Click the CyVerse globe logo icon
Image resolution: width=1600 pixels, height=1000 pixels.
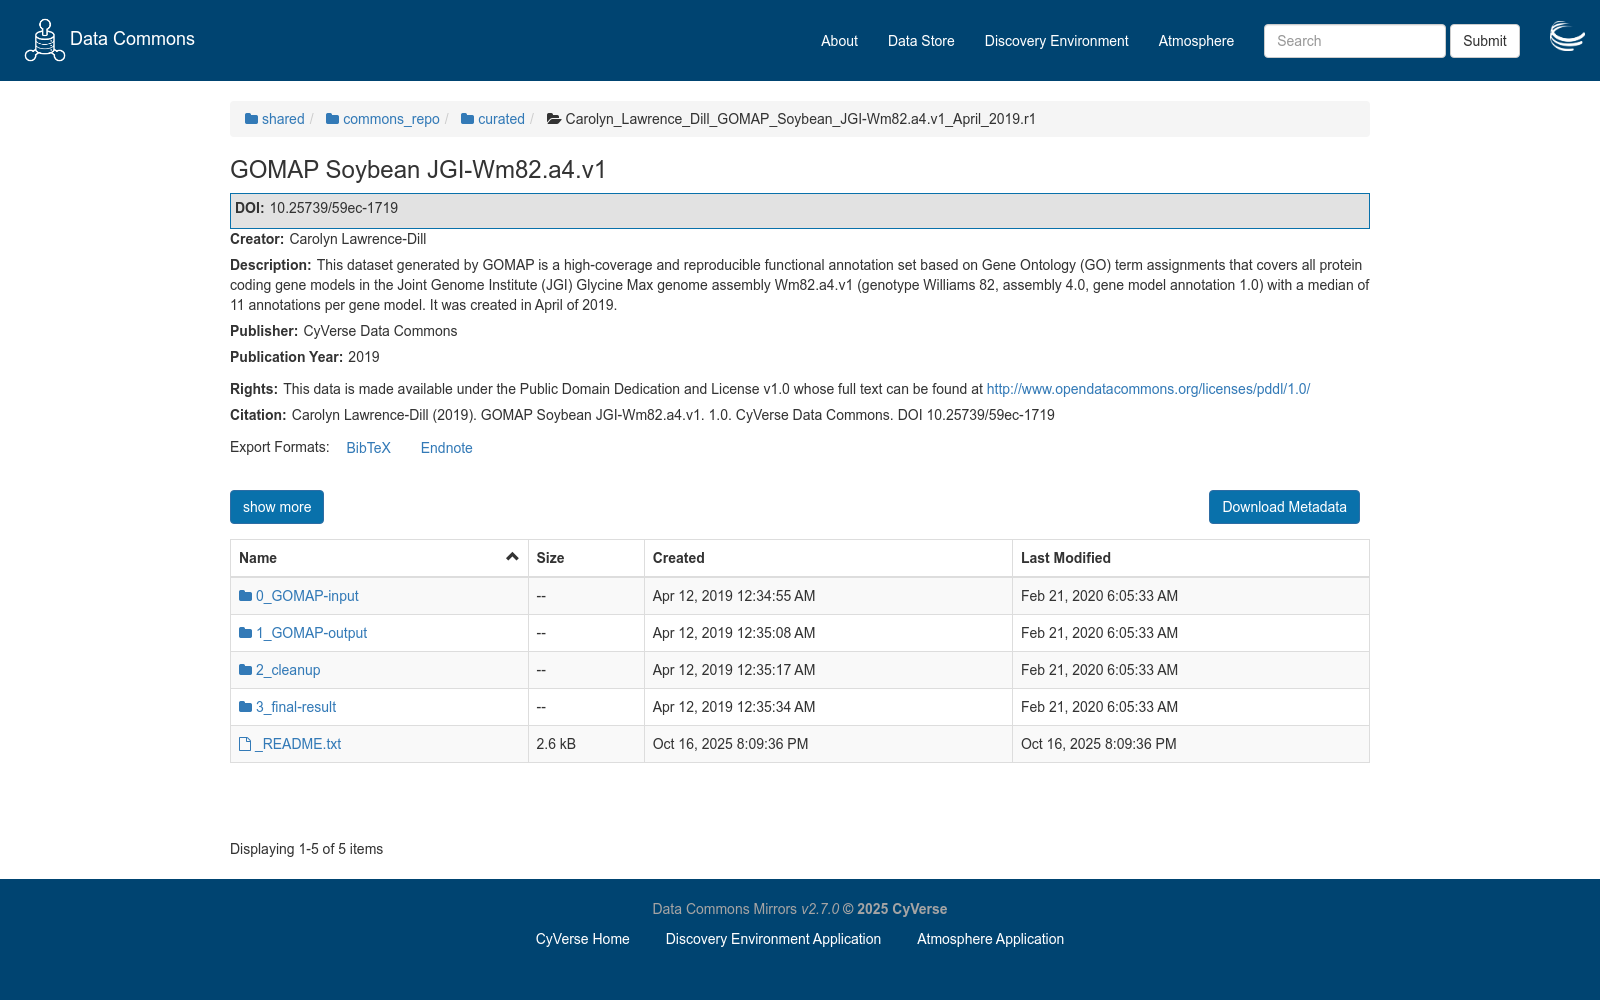coord(1567,37)
